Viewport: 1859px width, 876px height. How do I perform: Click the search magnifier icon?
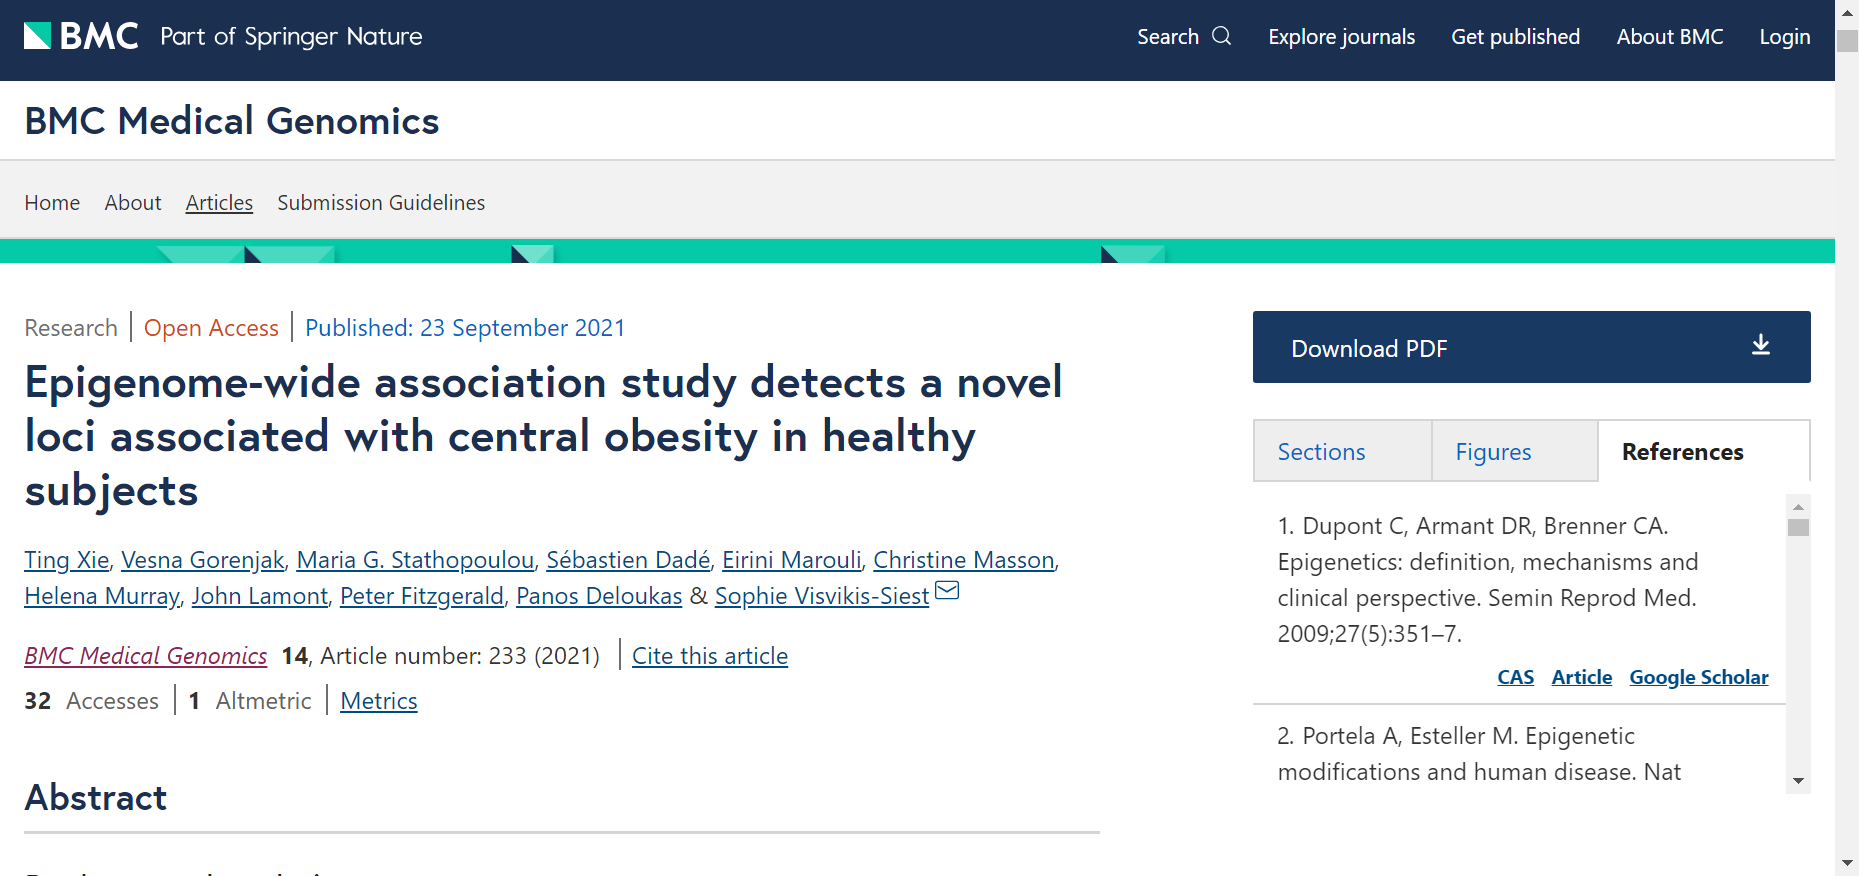(1221, 36)
